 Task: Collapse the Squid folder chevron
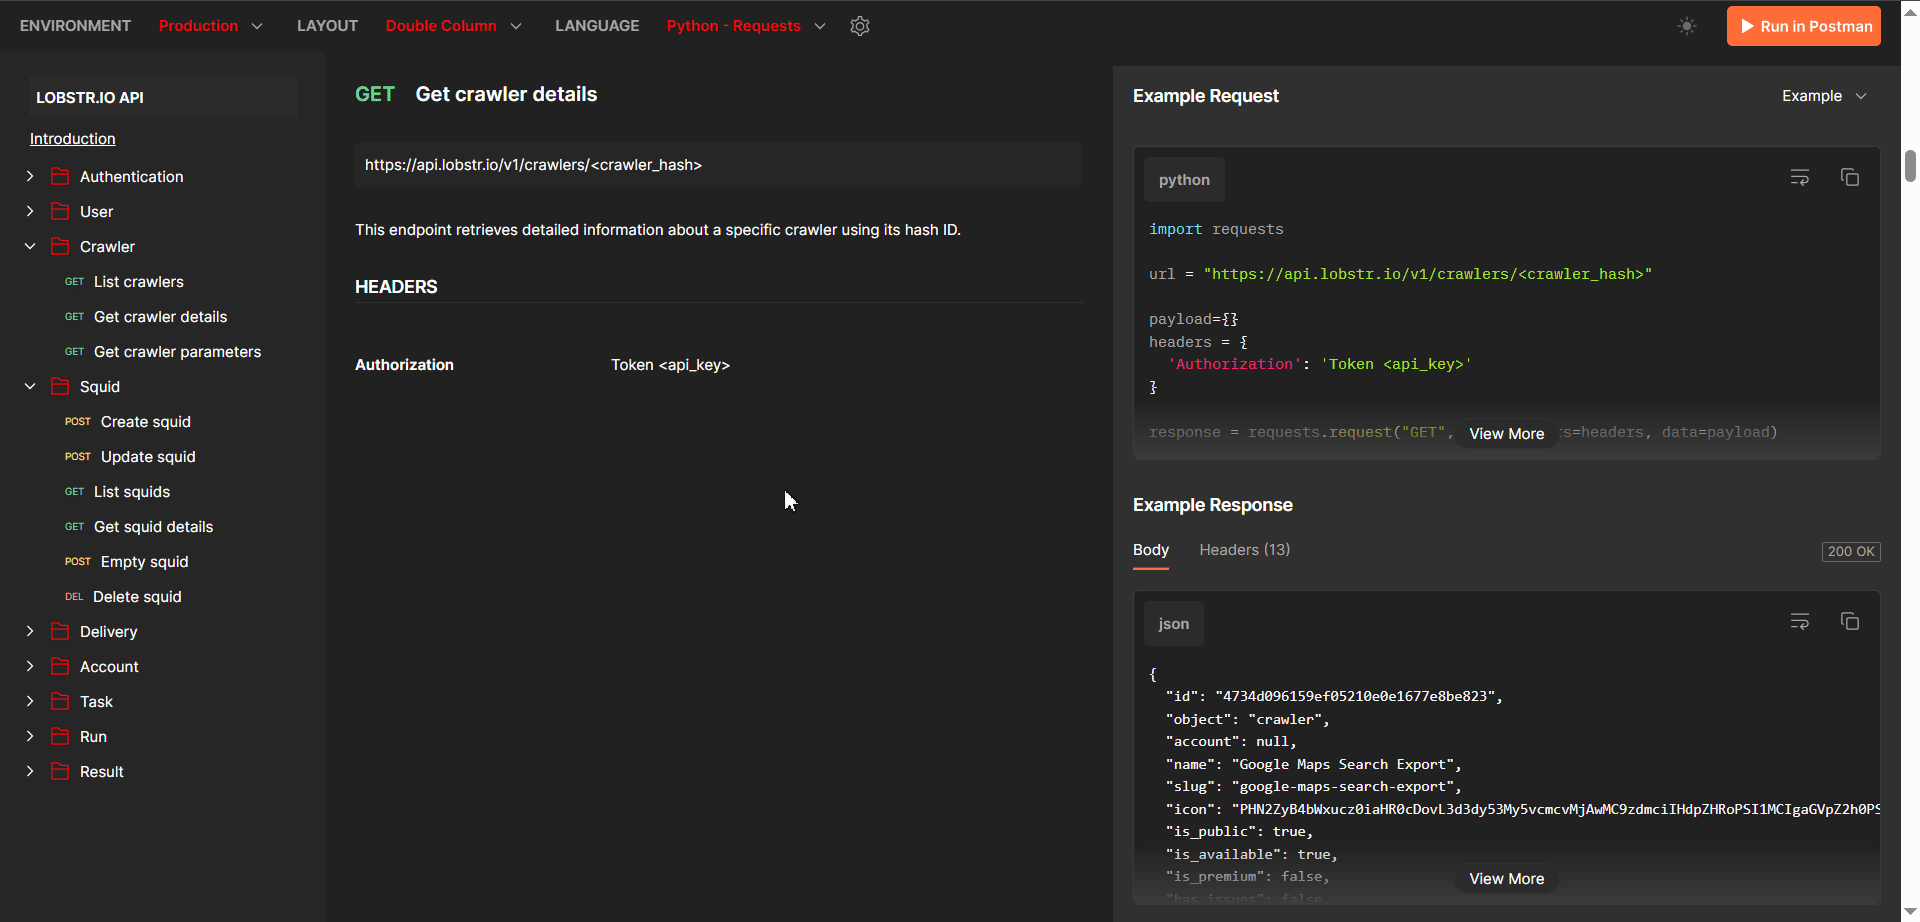click(x=30, y=386)
